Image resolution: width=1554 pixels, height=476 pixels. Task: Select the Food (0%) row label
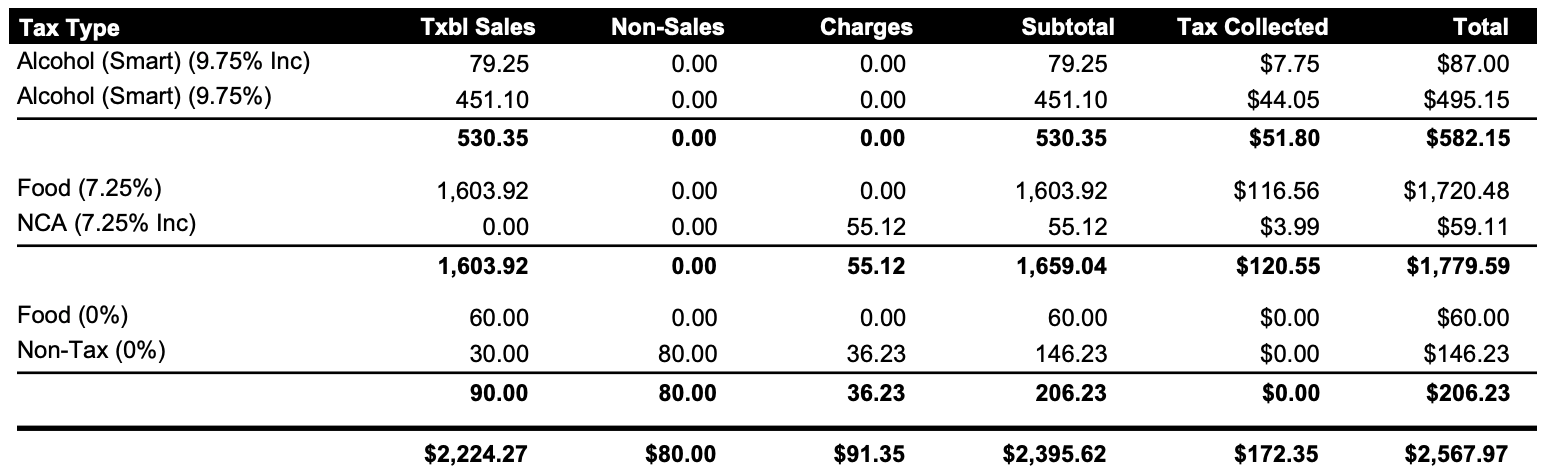[72, 315]
